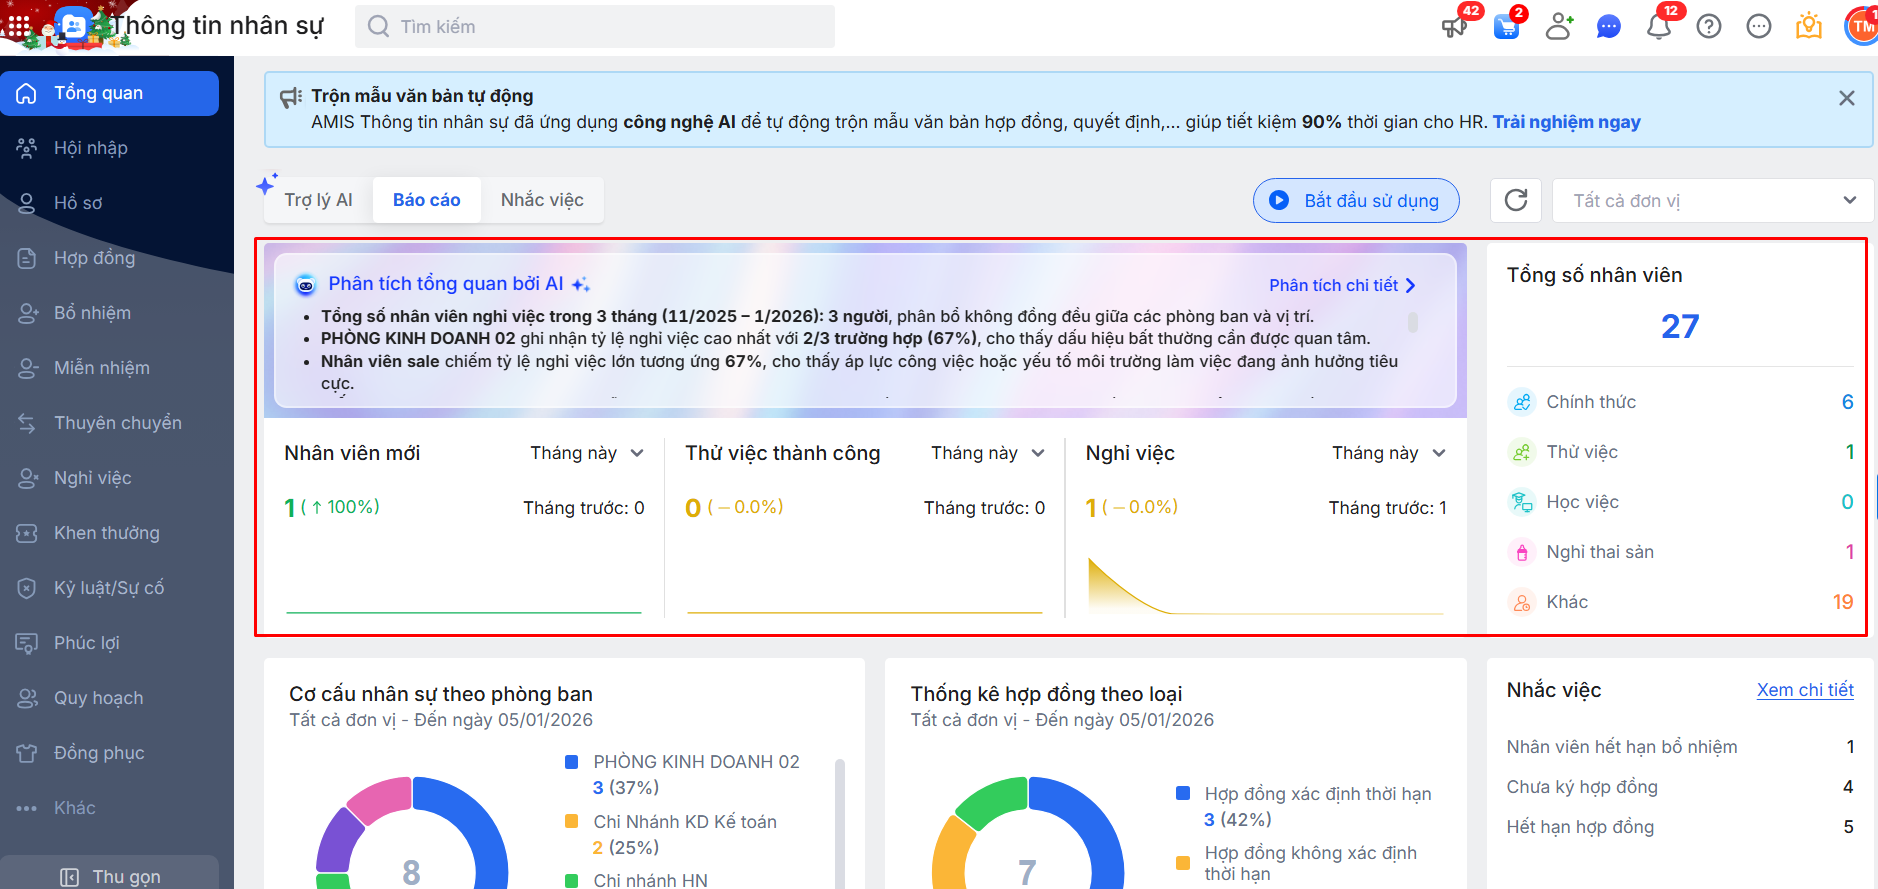Click the Chính thức employee icon
Image resolution: width=1878 pixels, height=889 pixels.
click(1522, 402)
